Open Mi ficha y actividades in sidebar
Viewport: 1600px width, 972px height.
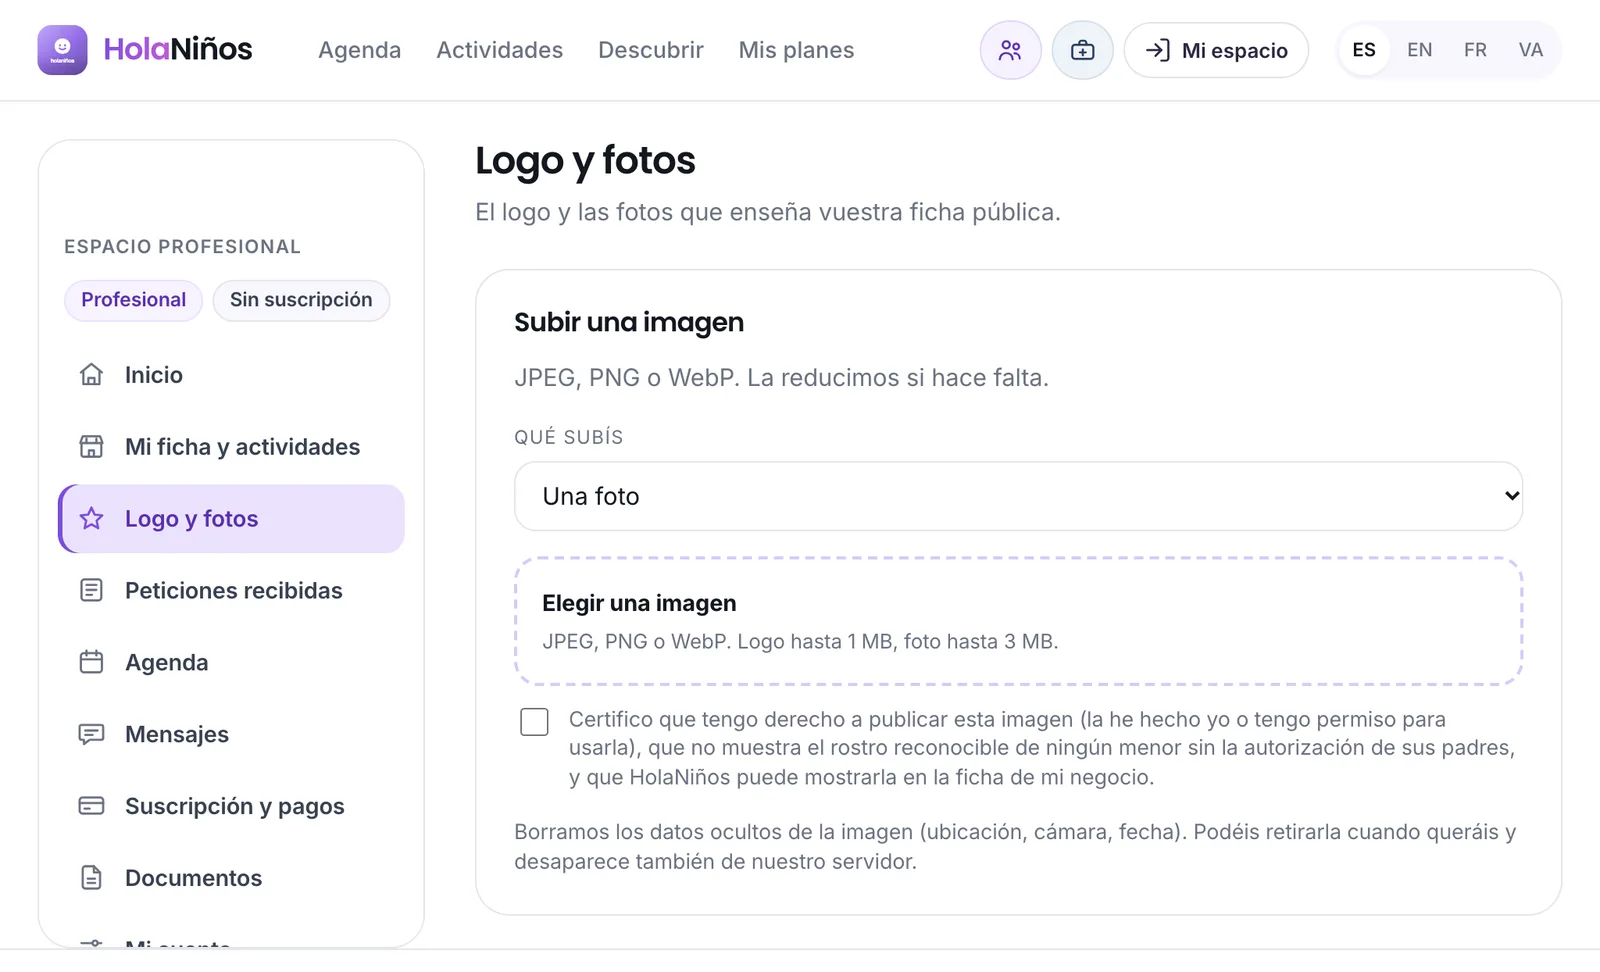[x=231, y=447]
